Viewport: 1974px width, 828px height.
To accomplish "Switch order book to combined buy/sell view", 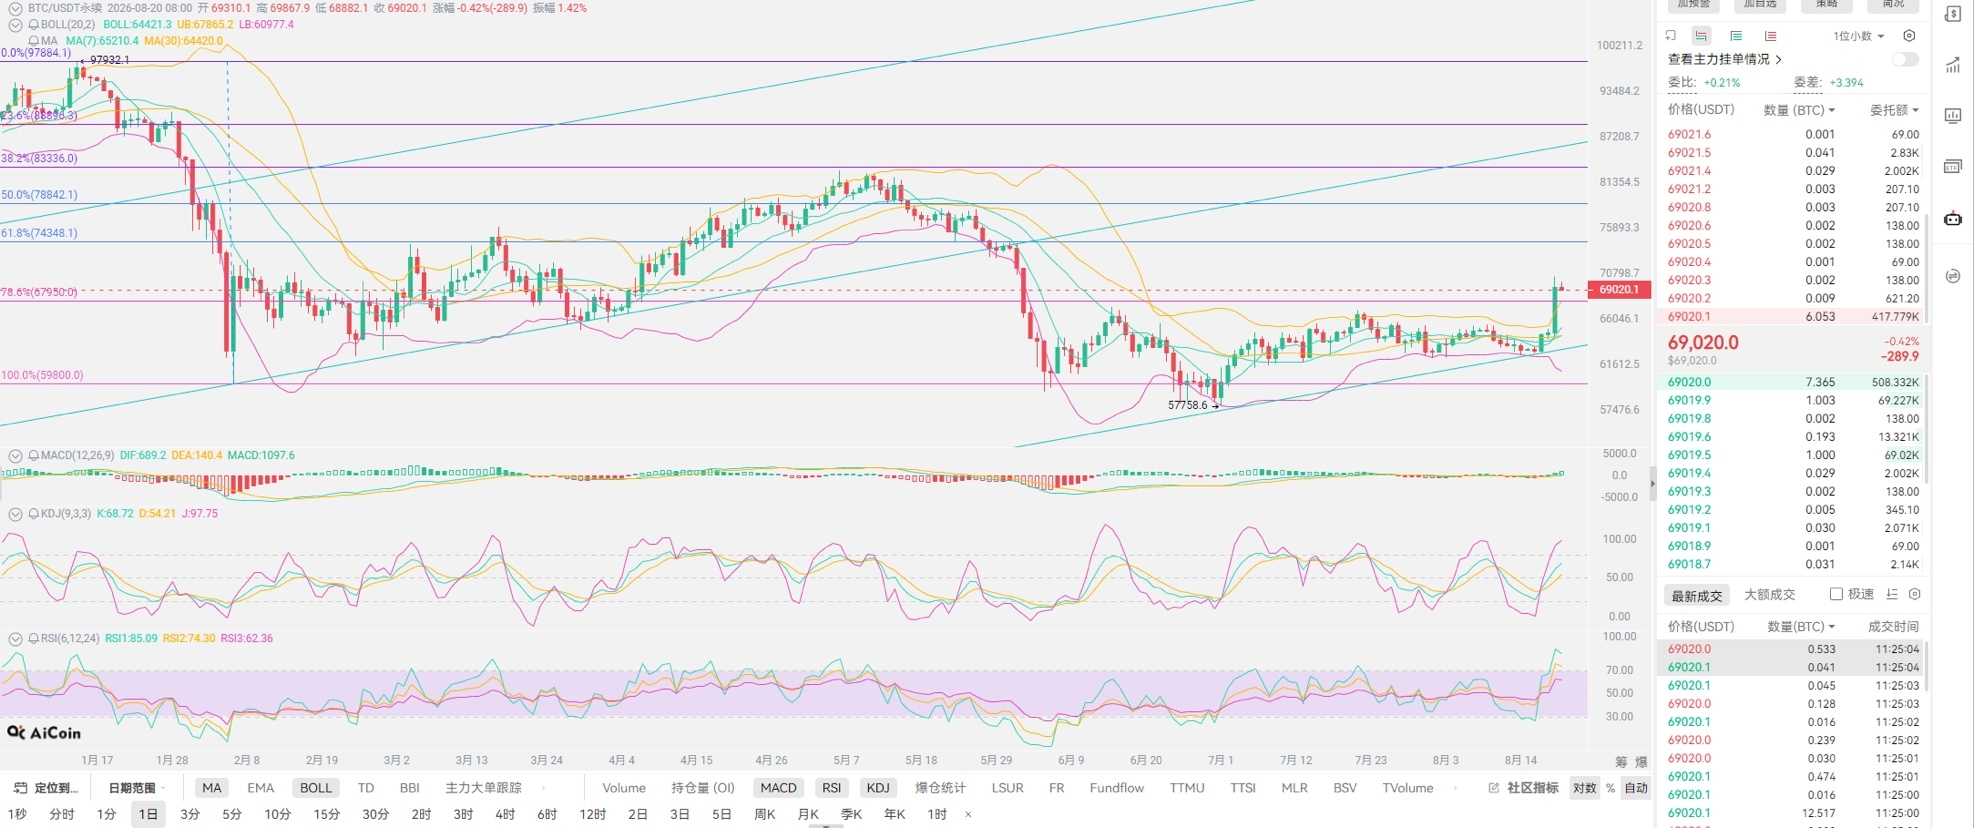I will tap(1701, 36).
